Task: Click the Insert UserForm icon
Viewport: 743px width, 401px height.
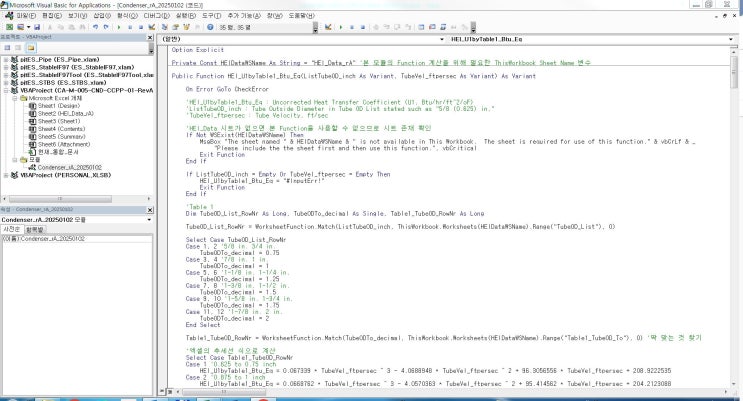Action: (x=20, y=27)
